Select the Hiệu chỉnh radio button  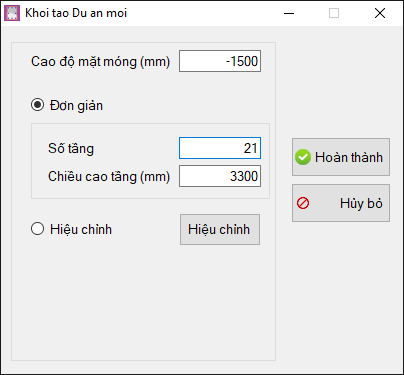(37, 229)
